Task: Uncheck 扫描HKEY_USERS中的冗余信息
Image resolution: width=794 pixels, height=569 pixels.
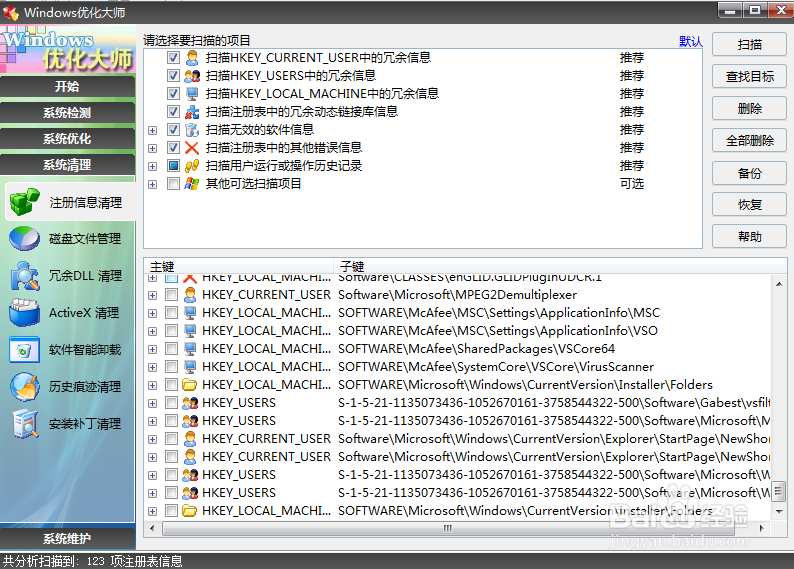Action: 173,76
